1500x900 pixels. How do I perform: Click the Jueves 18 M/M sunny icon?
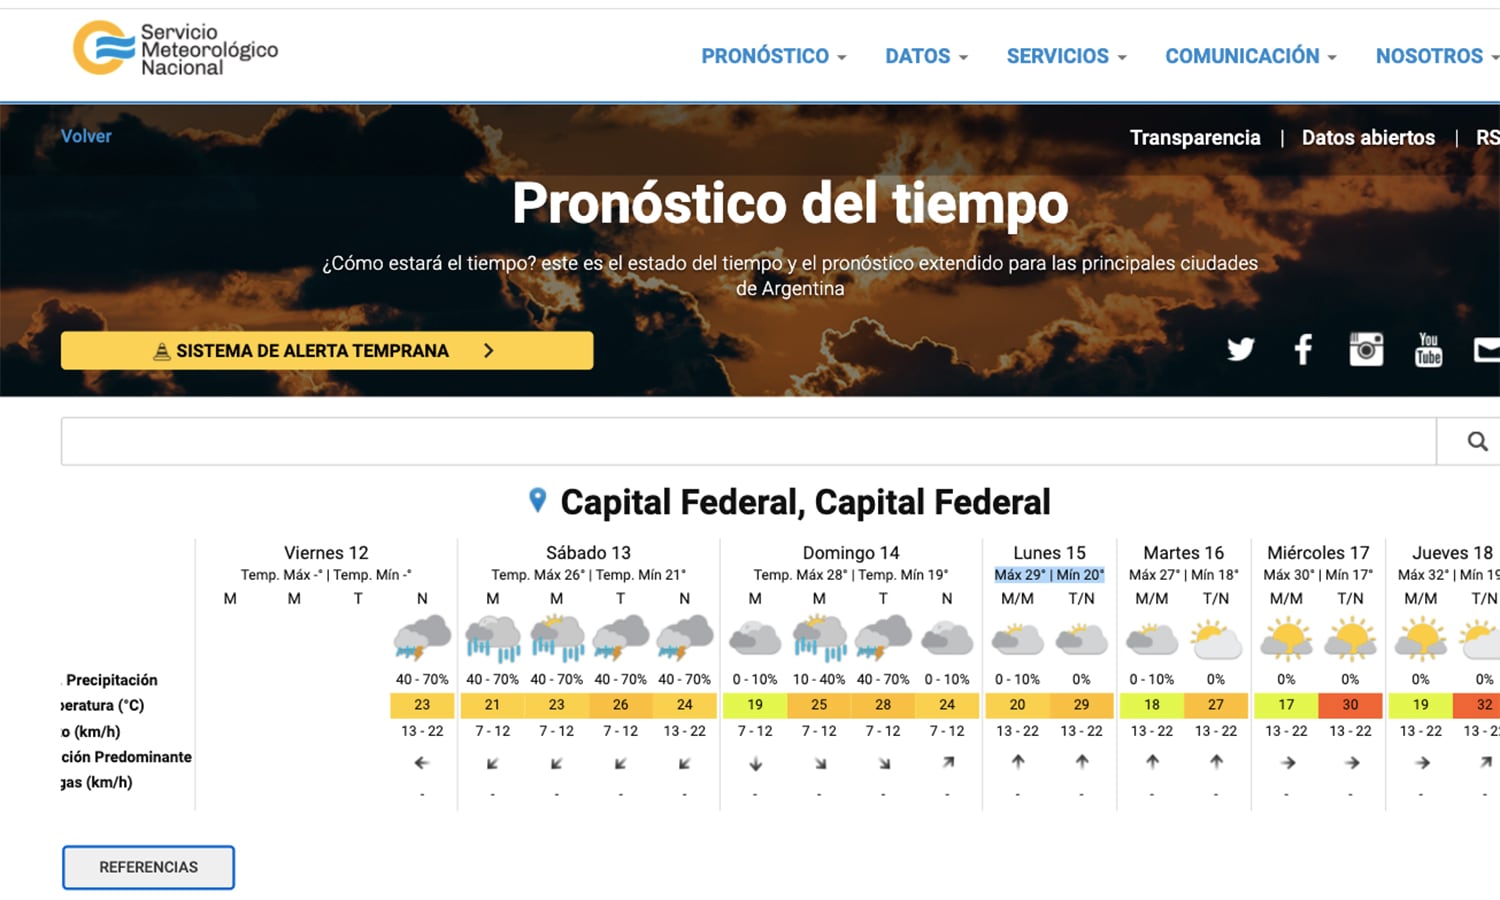[x=1421, y=639]
